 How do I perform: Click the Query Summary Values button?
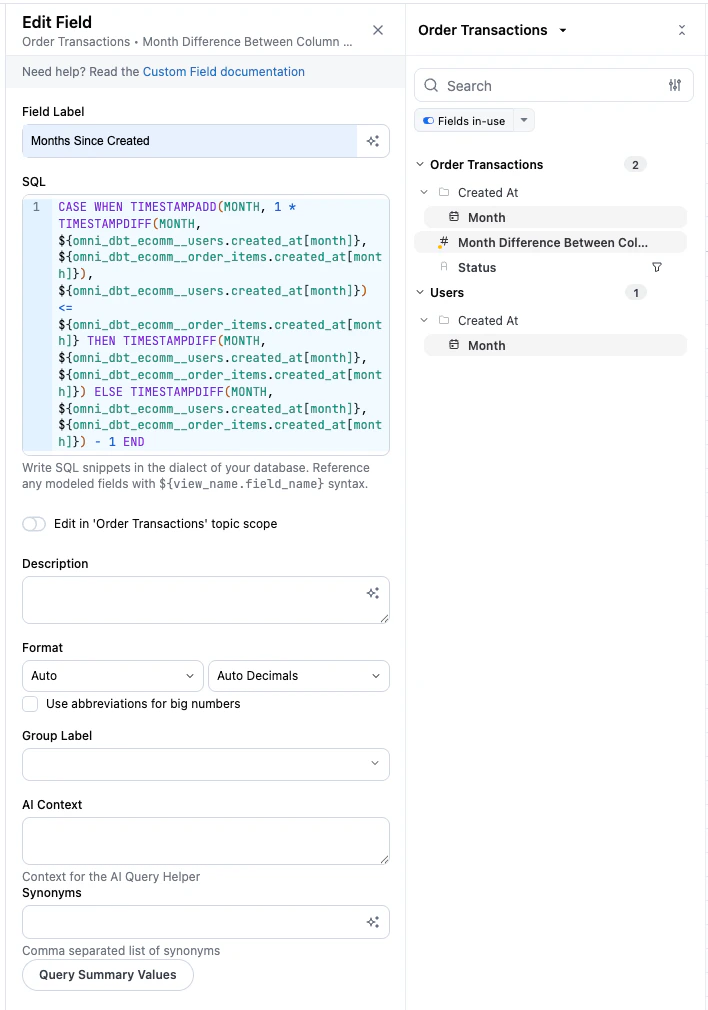(x=108, y=975)
